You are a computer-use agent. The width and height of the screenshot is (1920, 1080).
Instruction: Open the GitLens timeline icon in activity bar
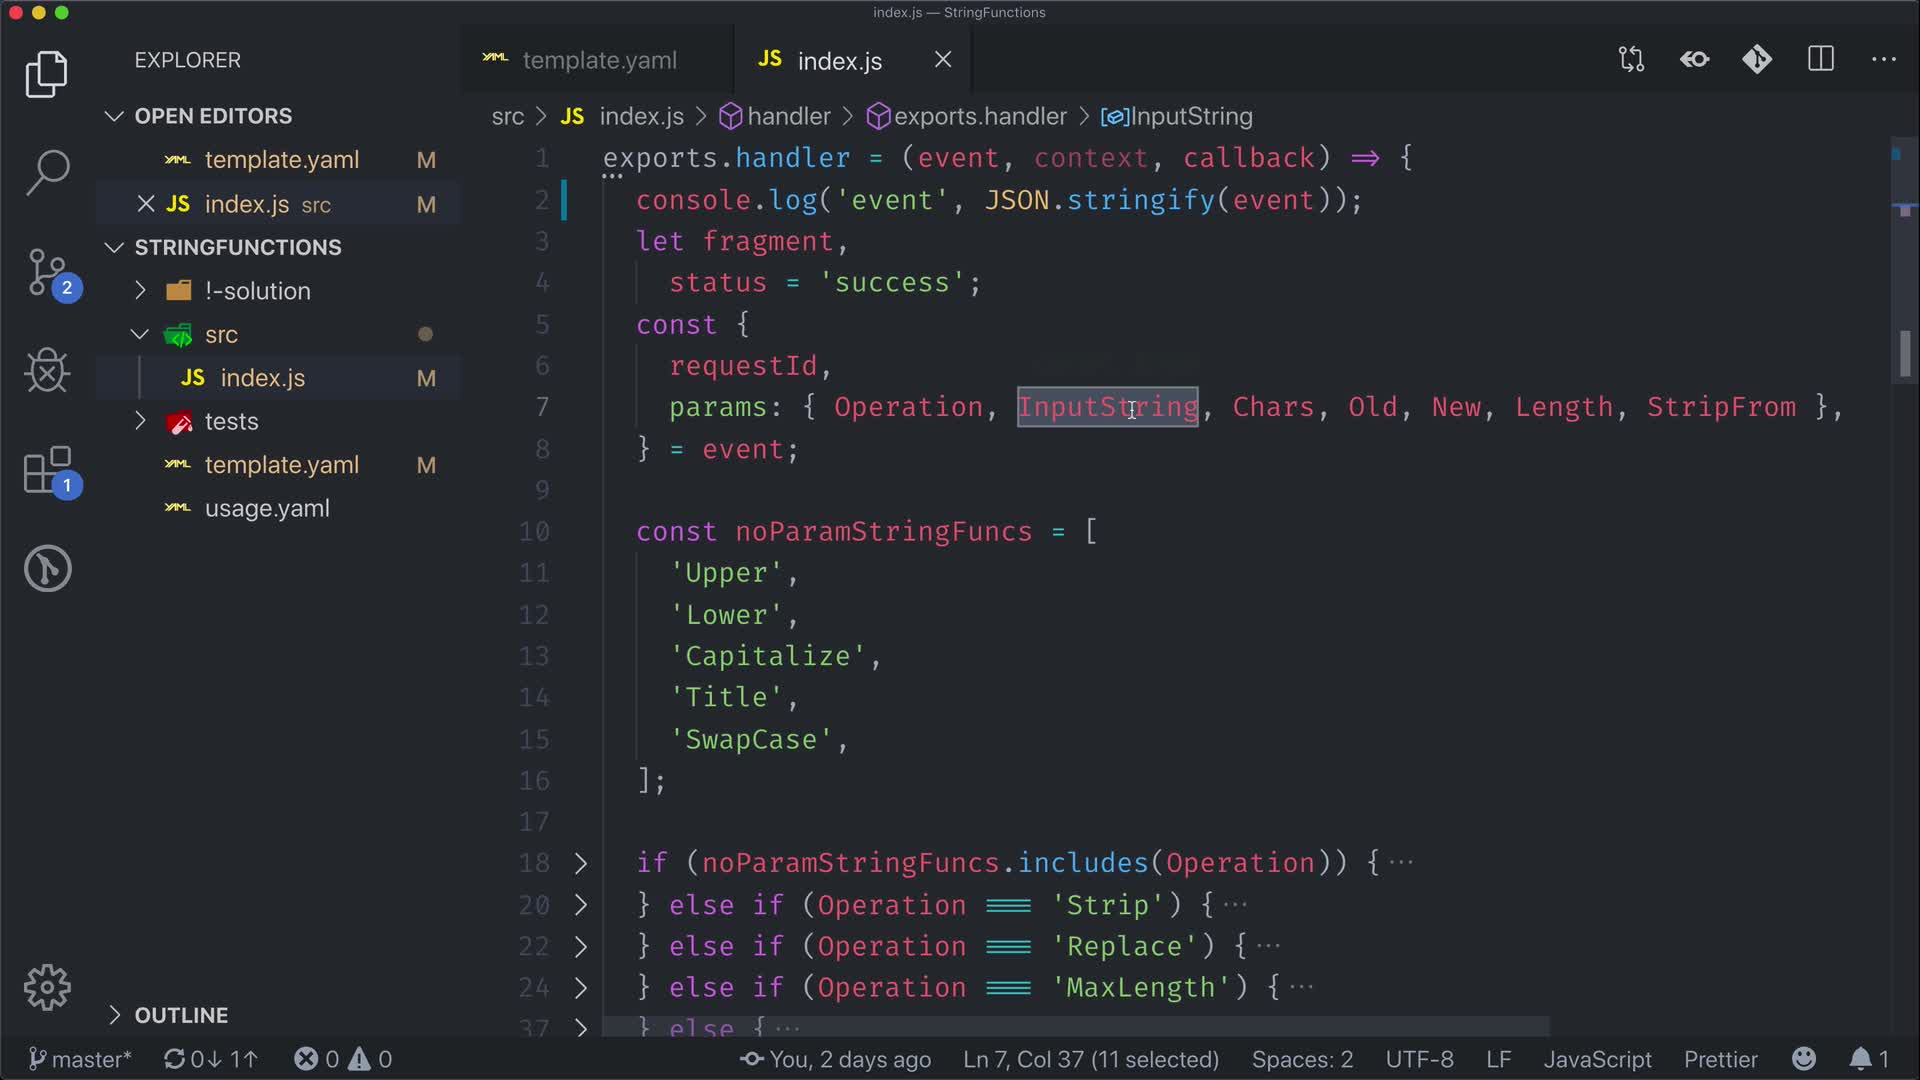(x=47, y=569)
